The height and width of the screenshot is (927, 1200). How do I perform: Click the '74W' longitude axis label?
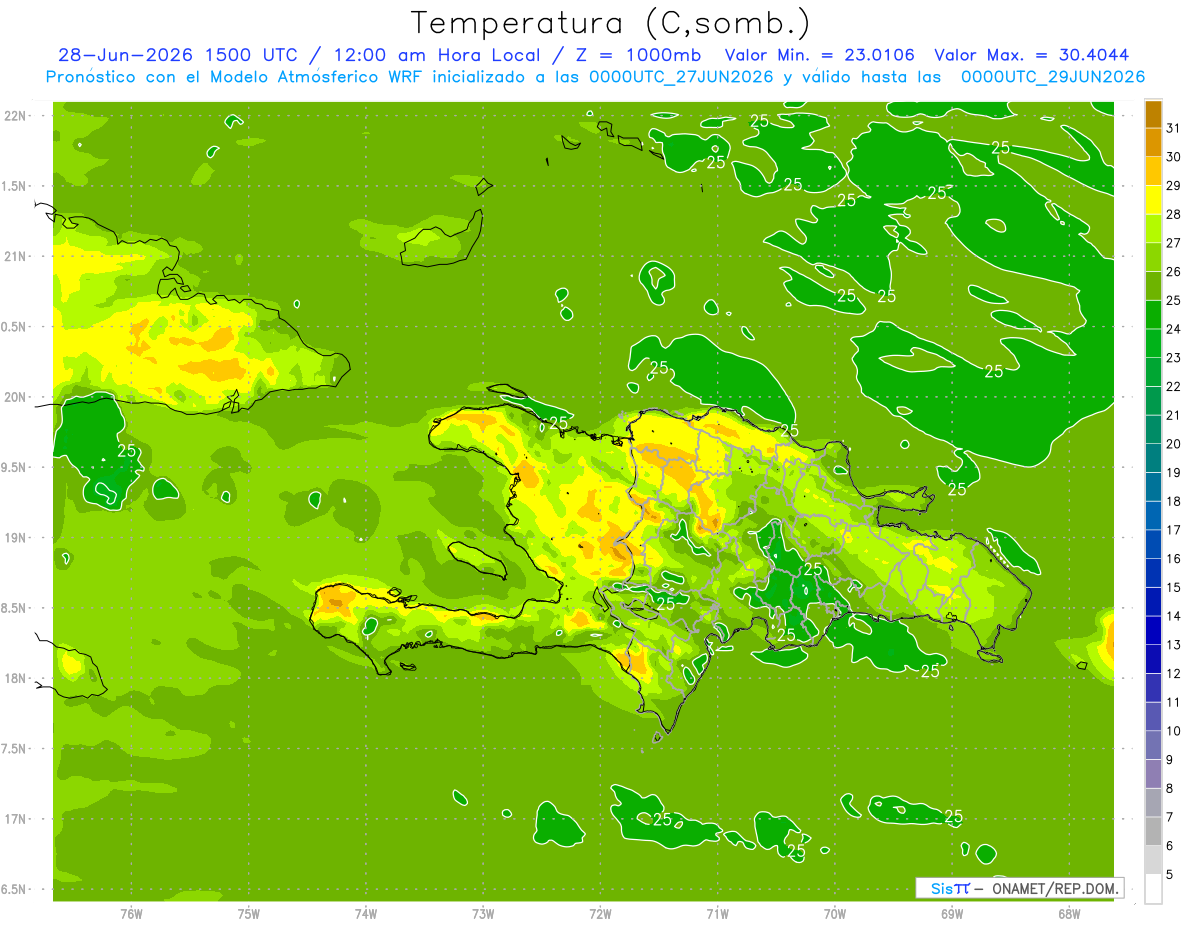coord(366,914)
